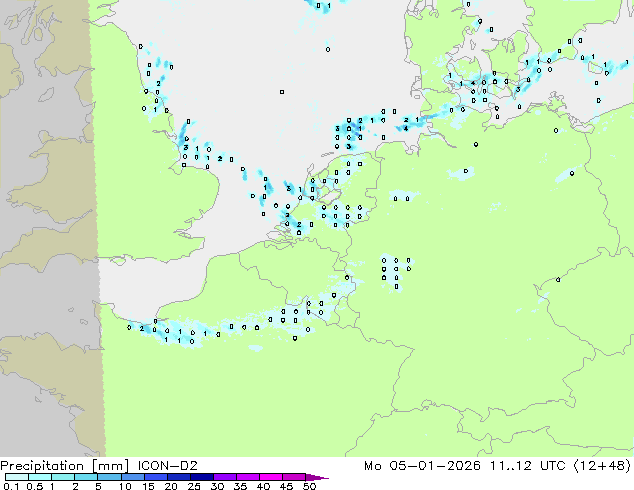Click the '30' legend scale value
This screenshot has height=490, width=634.
coord(217,486)
